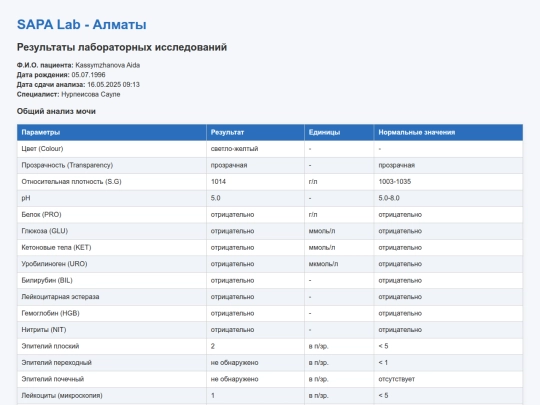
Task: Select the Прозрачность (Transparency) row label
Action: tap(67, 165)
